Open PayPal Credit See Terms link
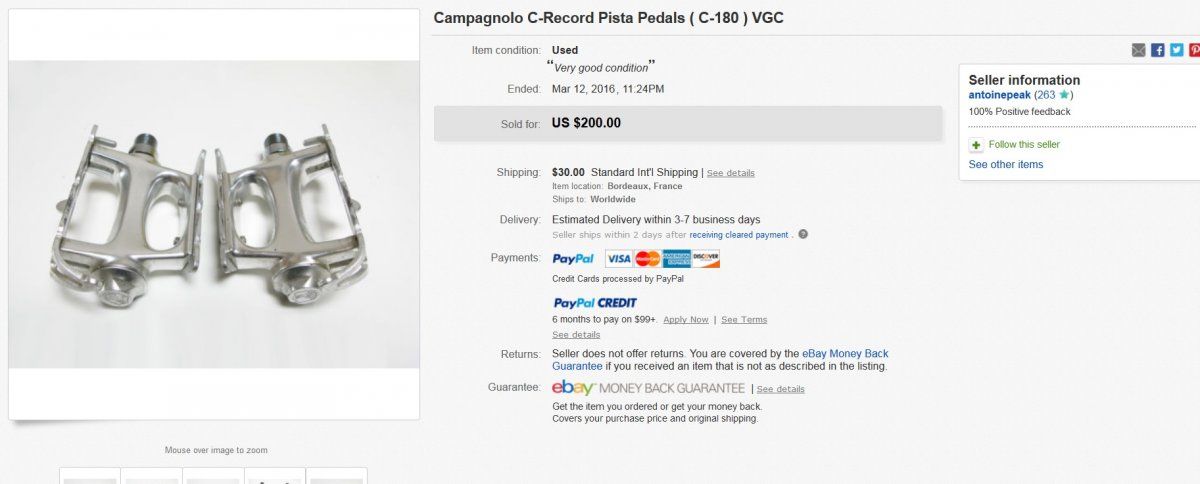This screenshot has height=484, width=1200. click(744, 320)
